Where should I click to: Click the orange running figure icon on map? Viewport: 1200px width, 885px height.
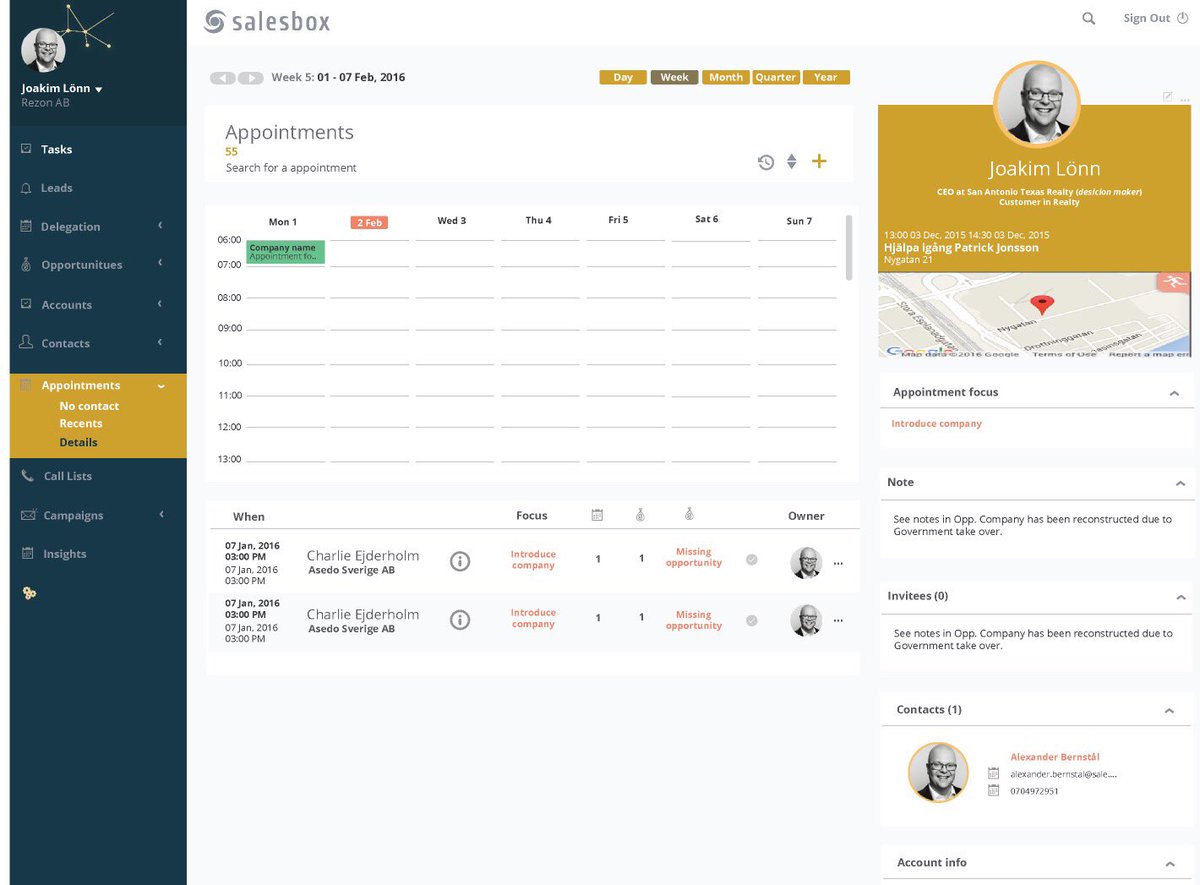click(x=1173, y=283)
